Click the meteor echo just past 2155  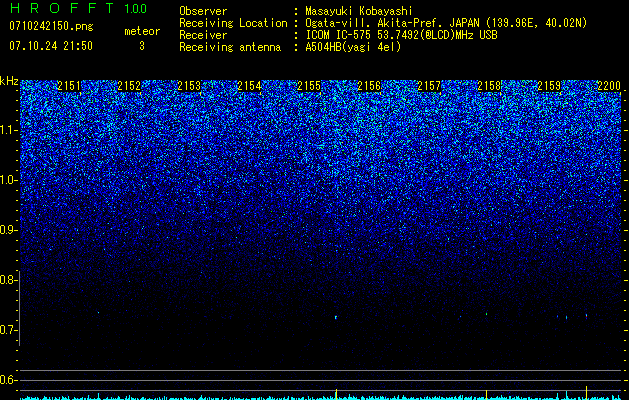click(x=336, y=317)
